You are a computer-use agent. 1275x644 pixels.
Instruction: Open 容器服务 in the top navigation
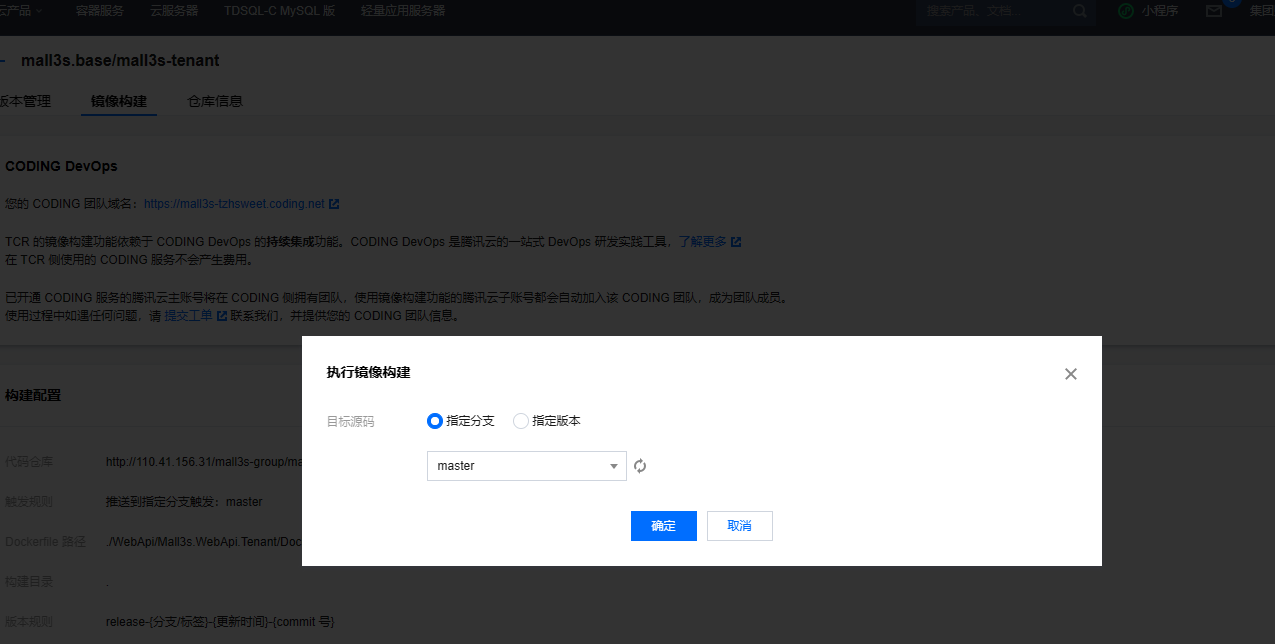[x=100, y=11]
